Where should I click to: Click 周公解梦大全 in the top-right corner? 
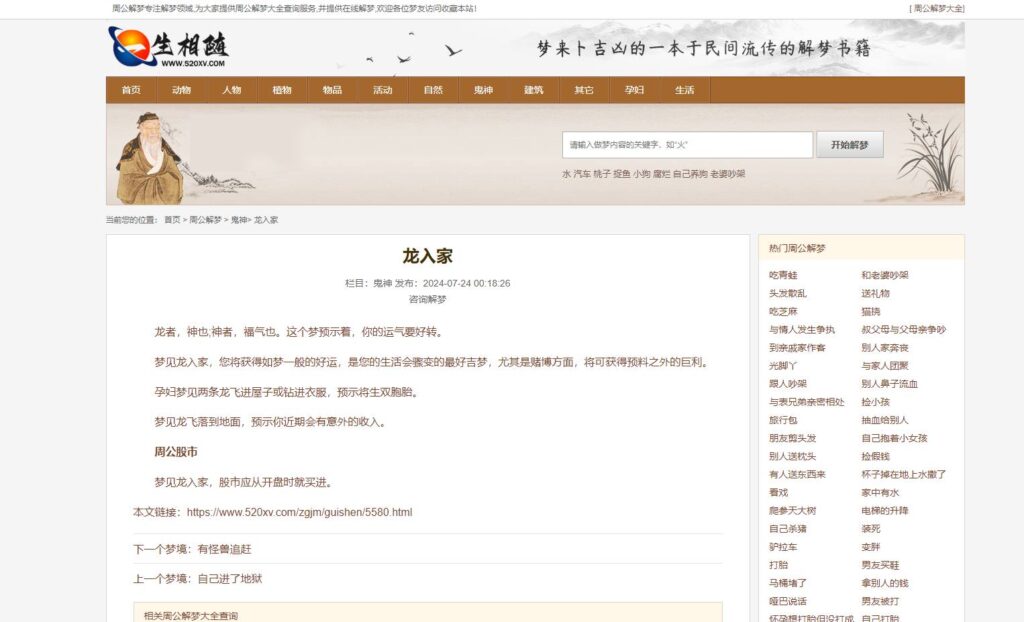pos(938,10)
